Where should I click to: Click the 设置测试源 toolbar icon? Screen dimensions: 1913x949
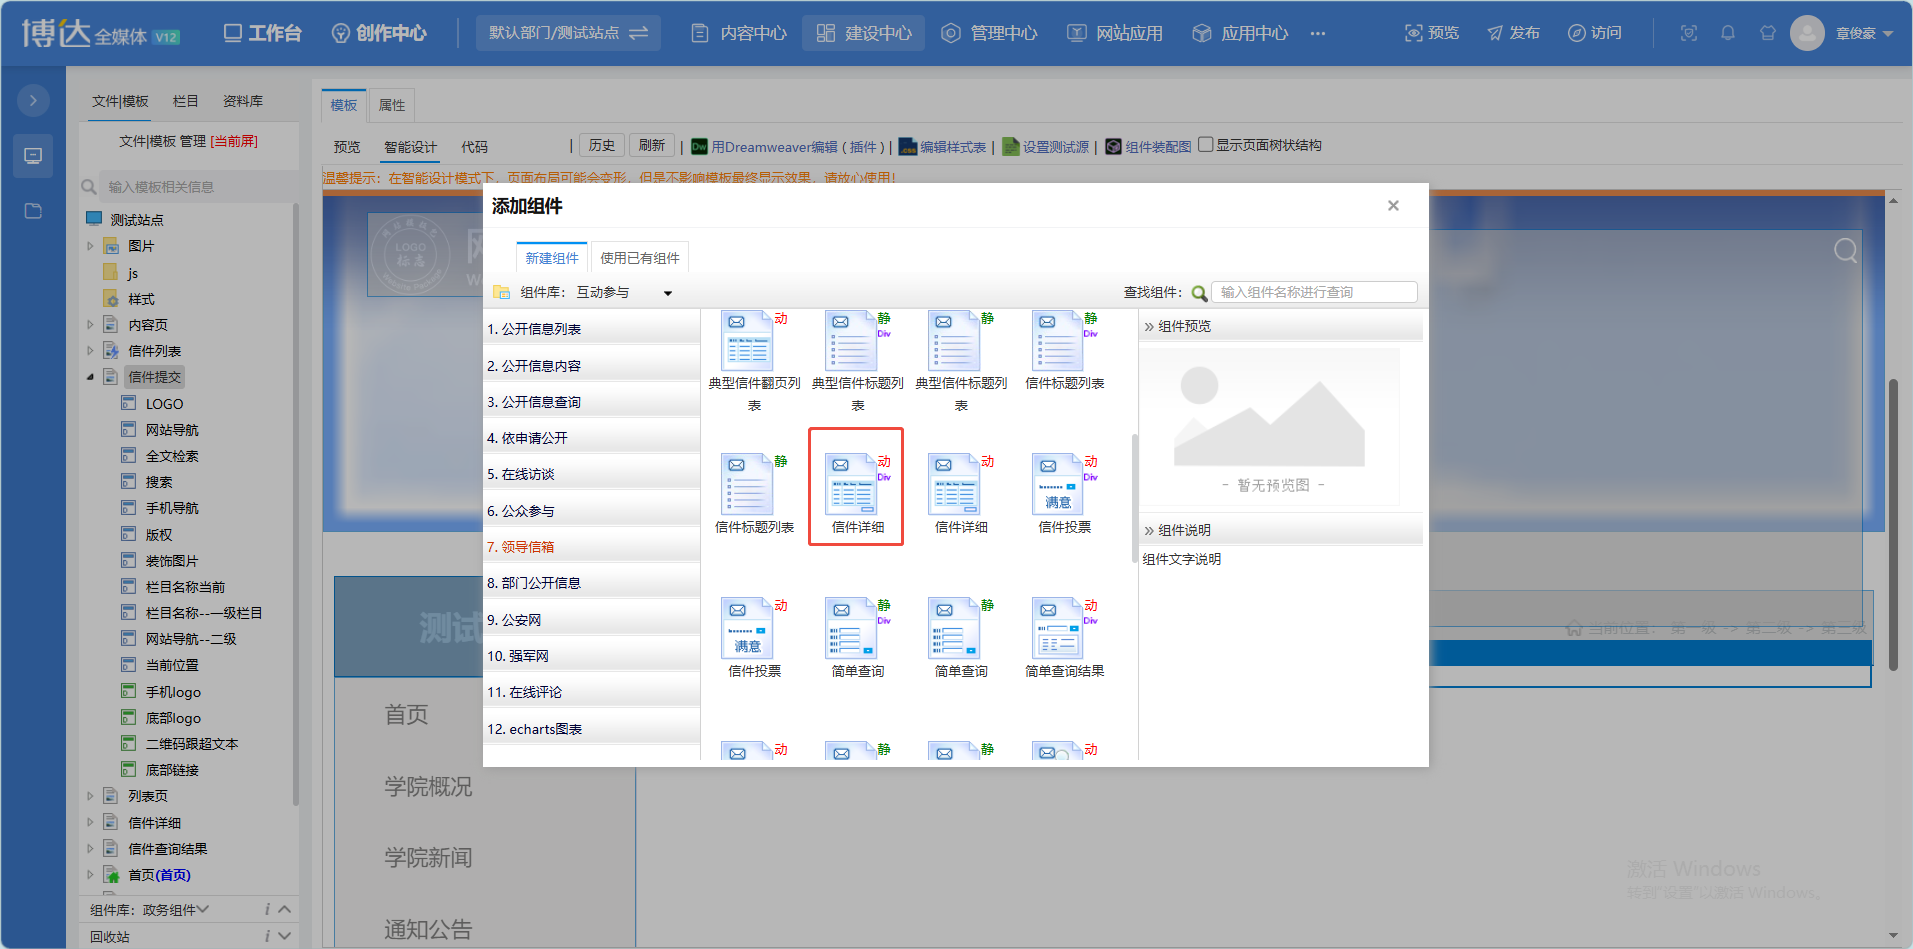1011,147
